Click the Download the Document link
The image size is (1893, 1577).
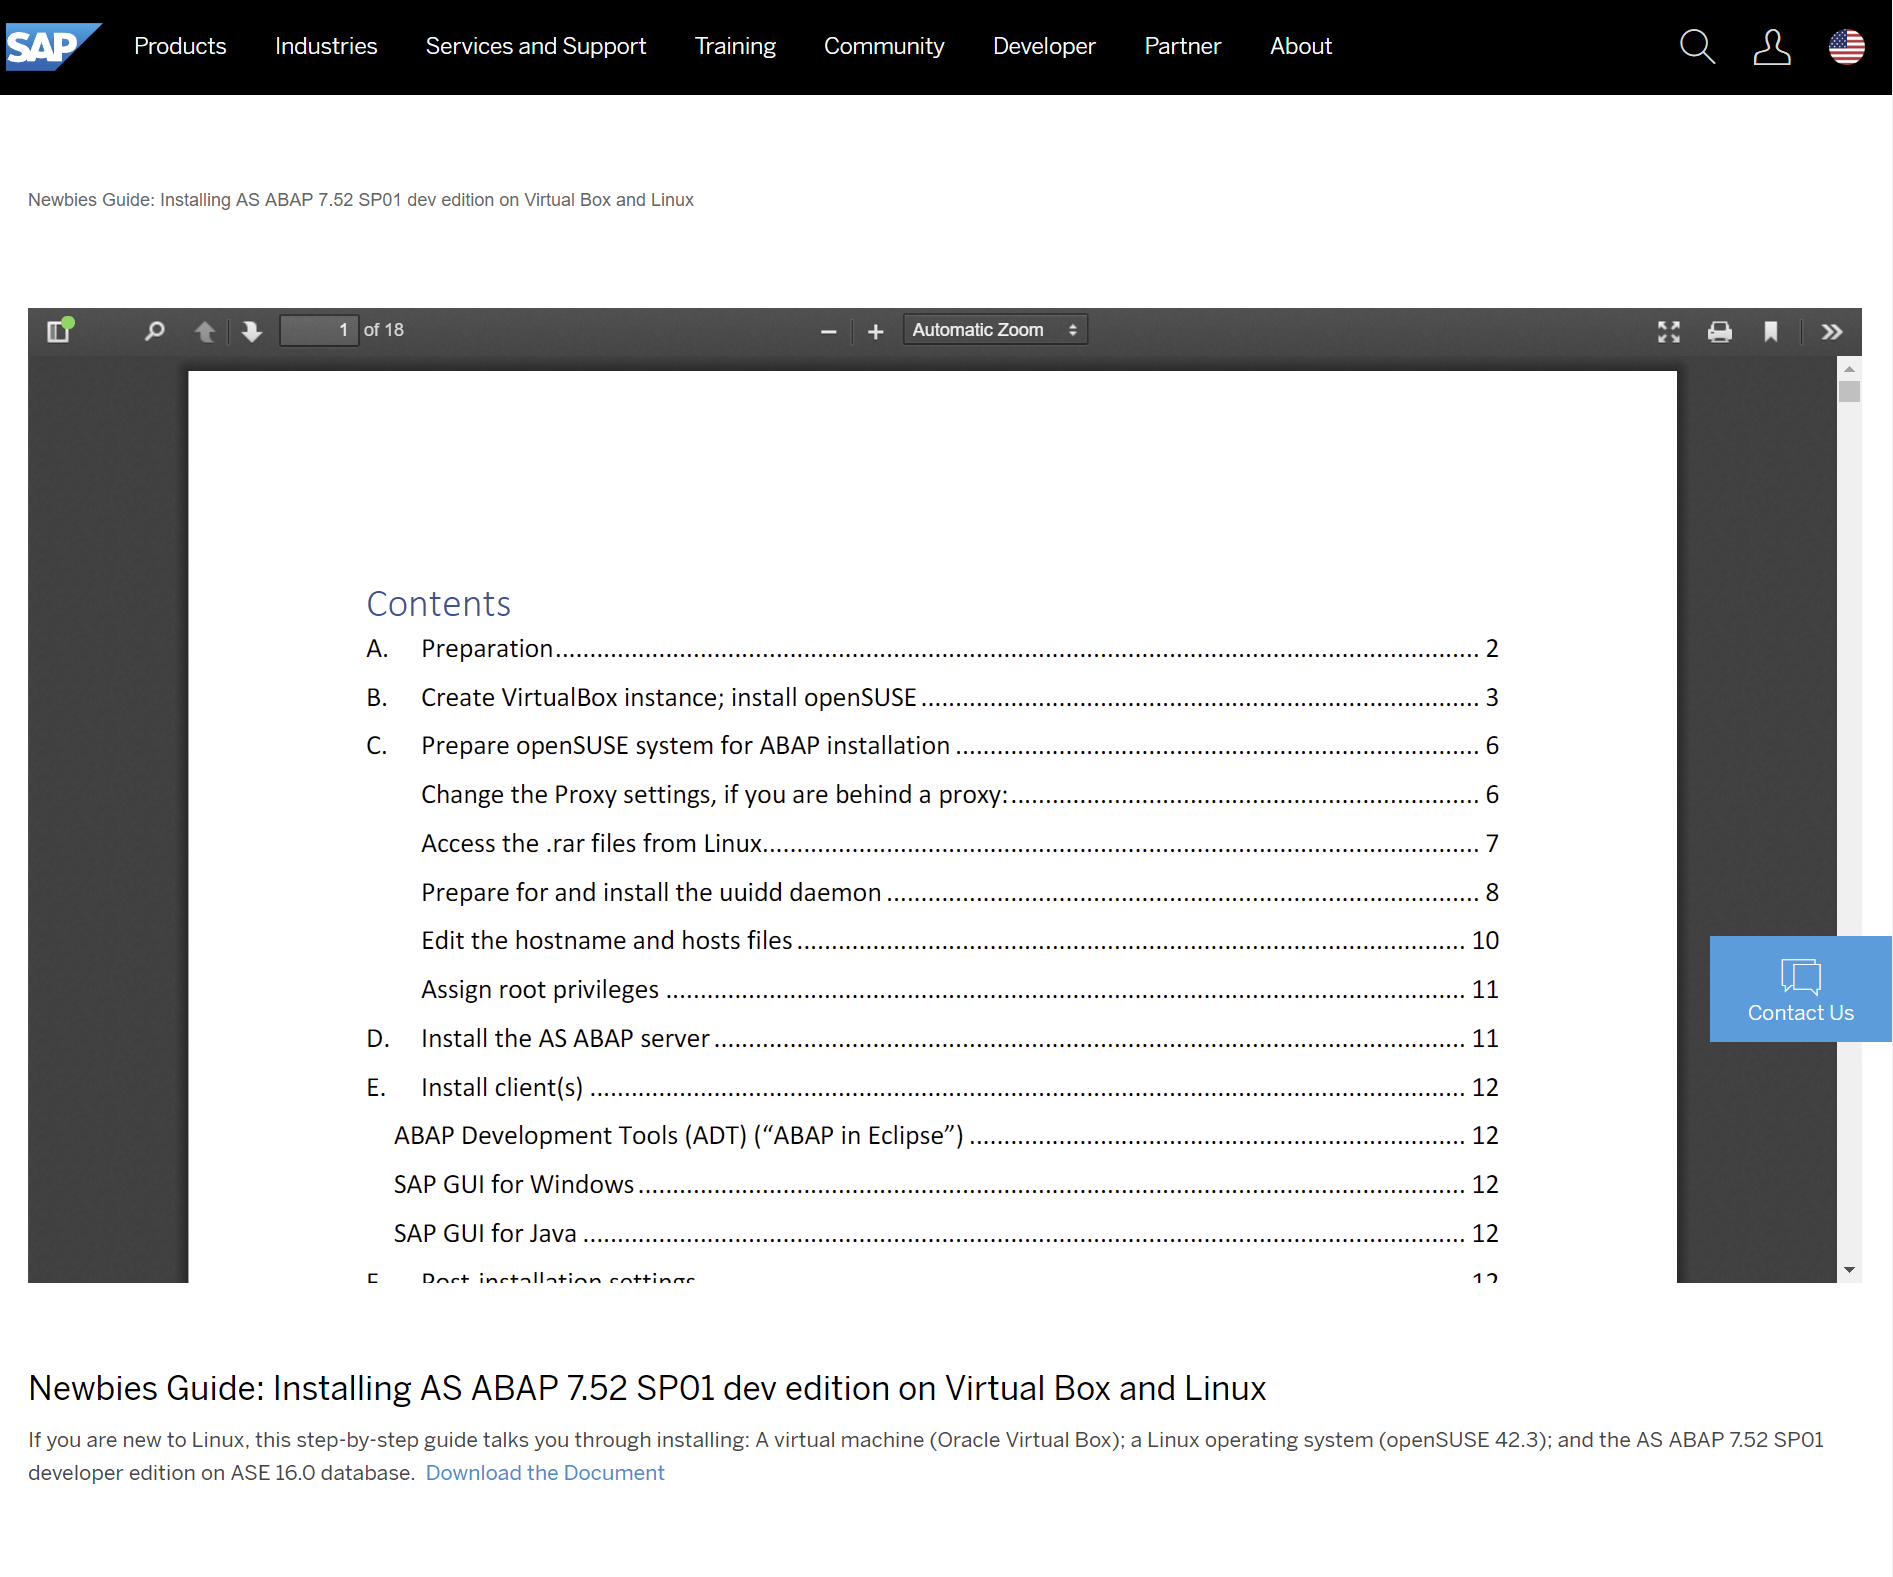tap(545, 1473)
